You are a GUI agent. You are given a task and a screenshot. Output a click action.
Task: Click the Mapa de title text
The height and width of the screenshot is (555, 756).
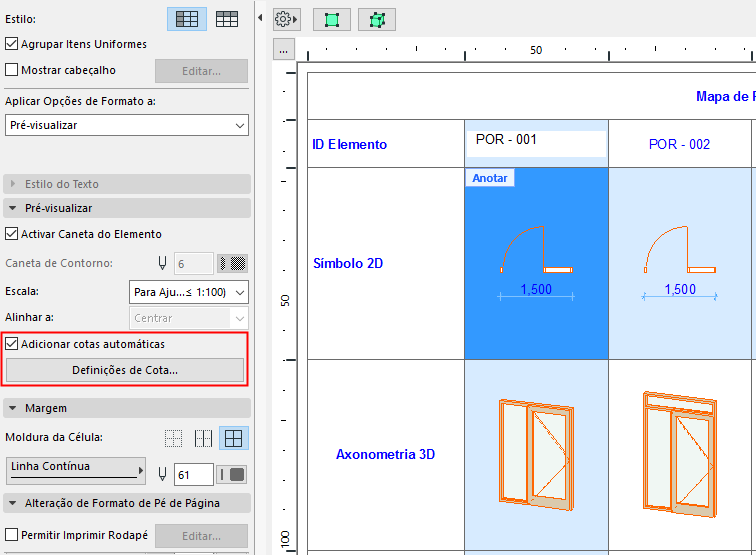pyautogui.click(x=725, y=96)
